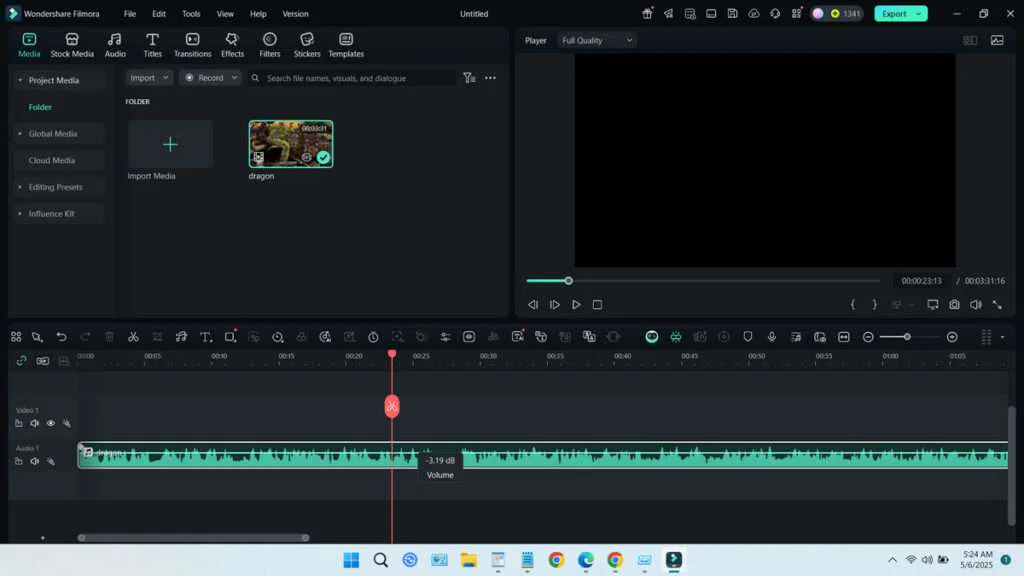Hide the Video 1 track

(x=50, y=423)
